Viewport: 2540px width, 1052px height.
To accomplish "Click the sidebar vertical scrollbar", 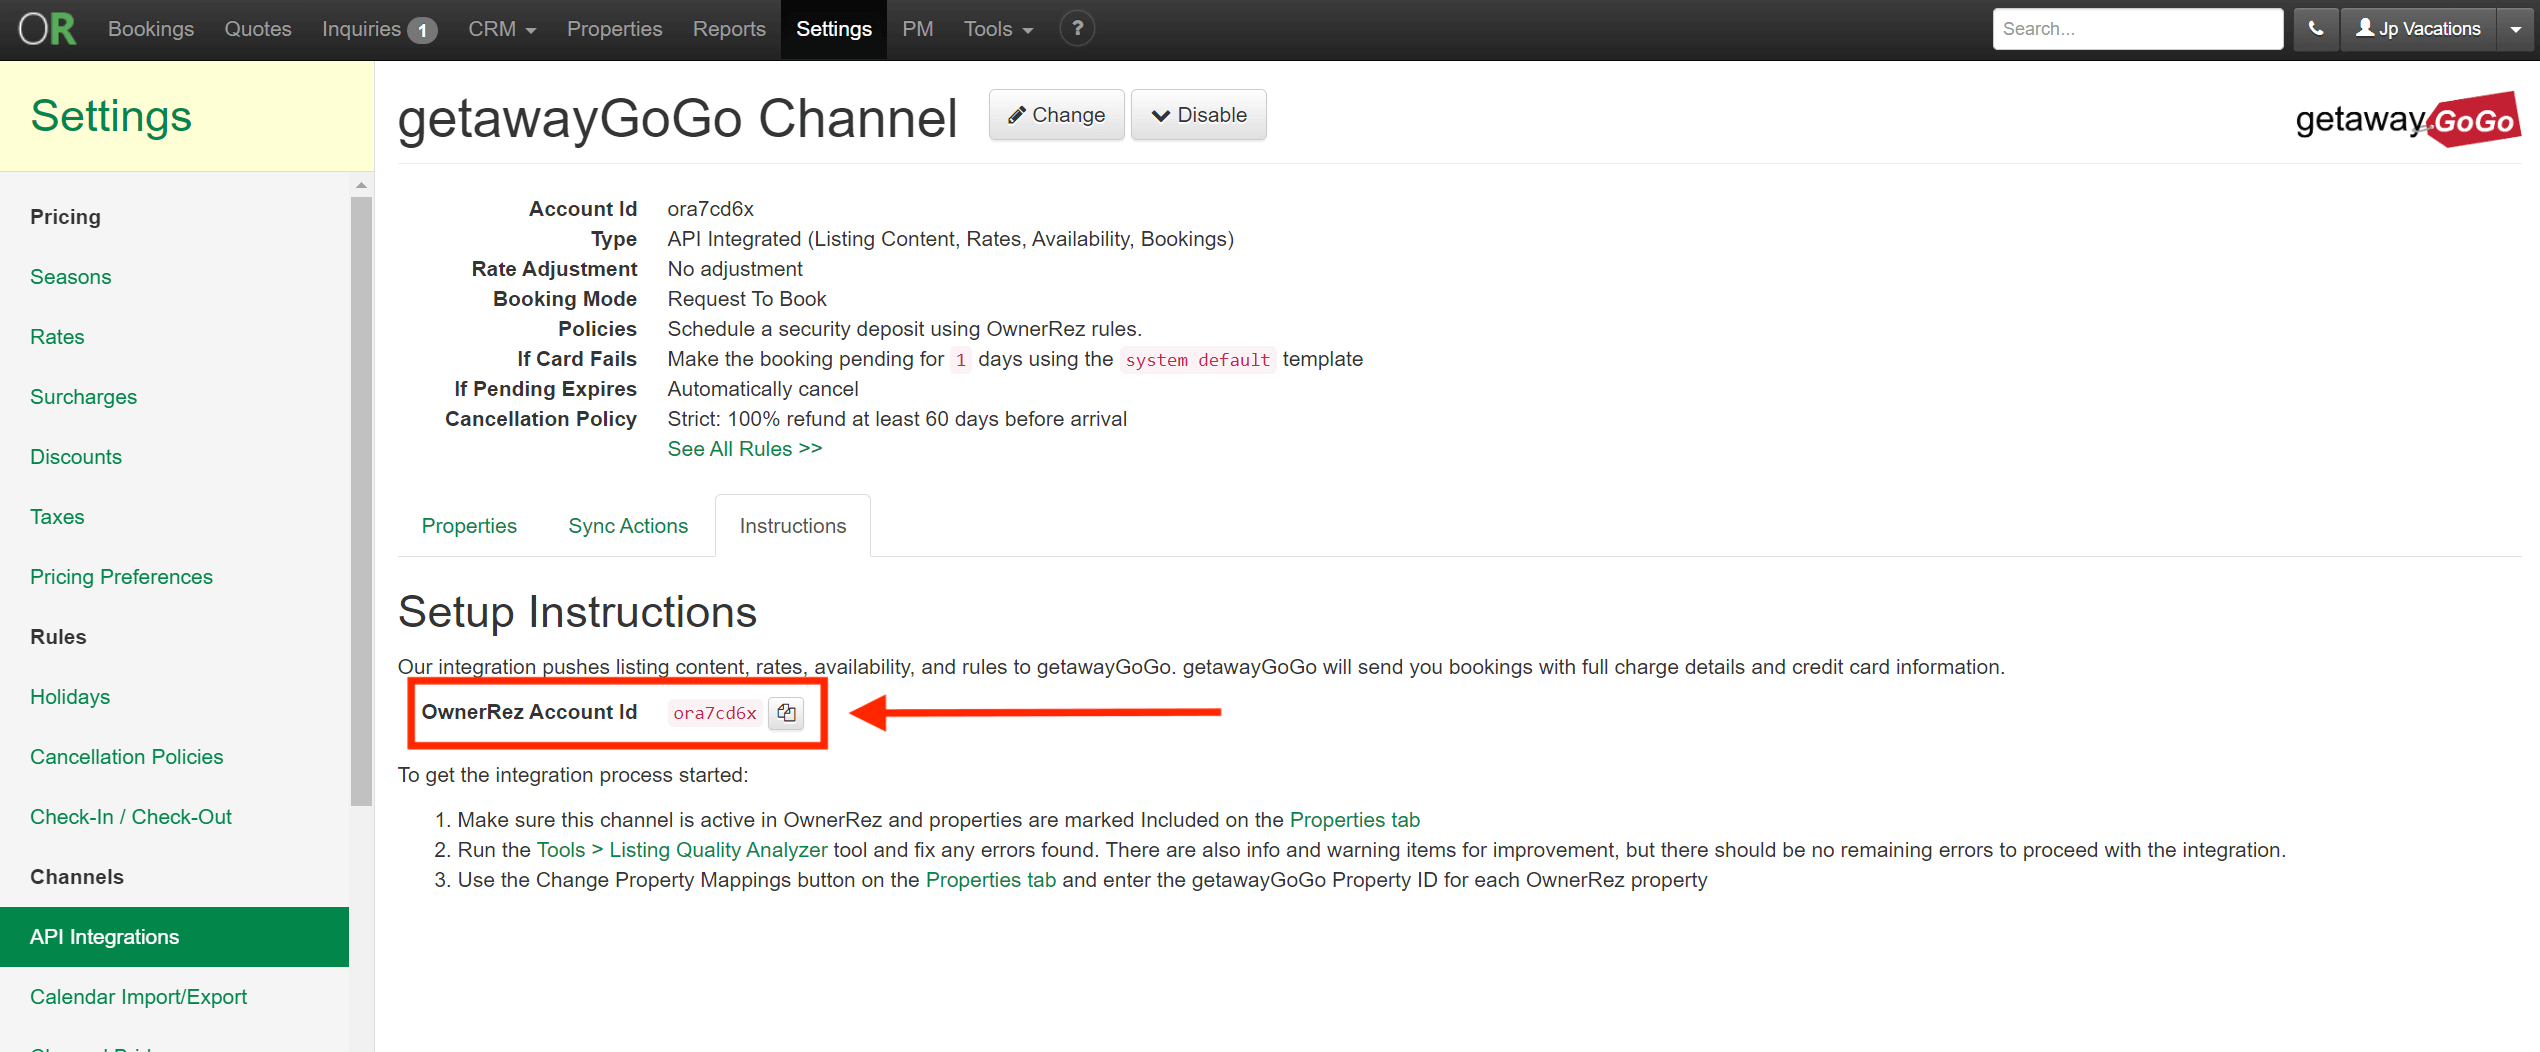I will click(x=361, y=500).
